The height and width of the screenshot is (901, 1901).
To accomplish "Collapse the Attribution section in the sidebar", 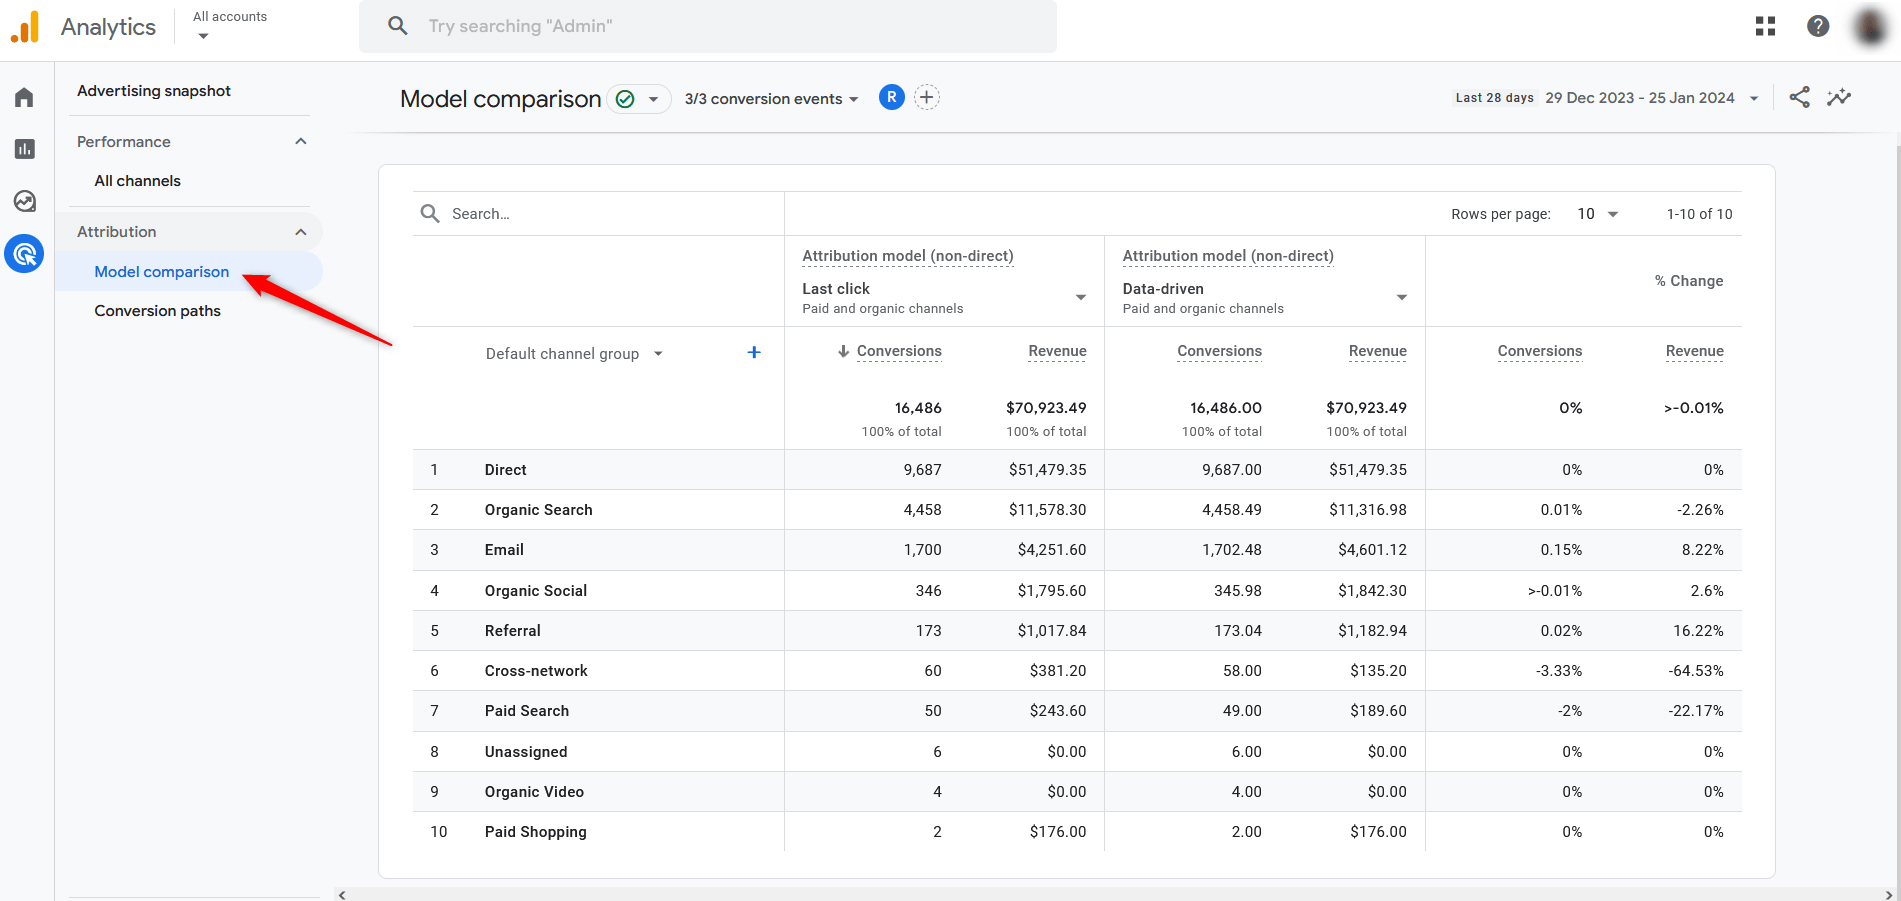I will click(x=301, y=231).
